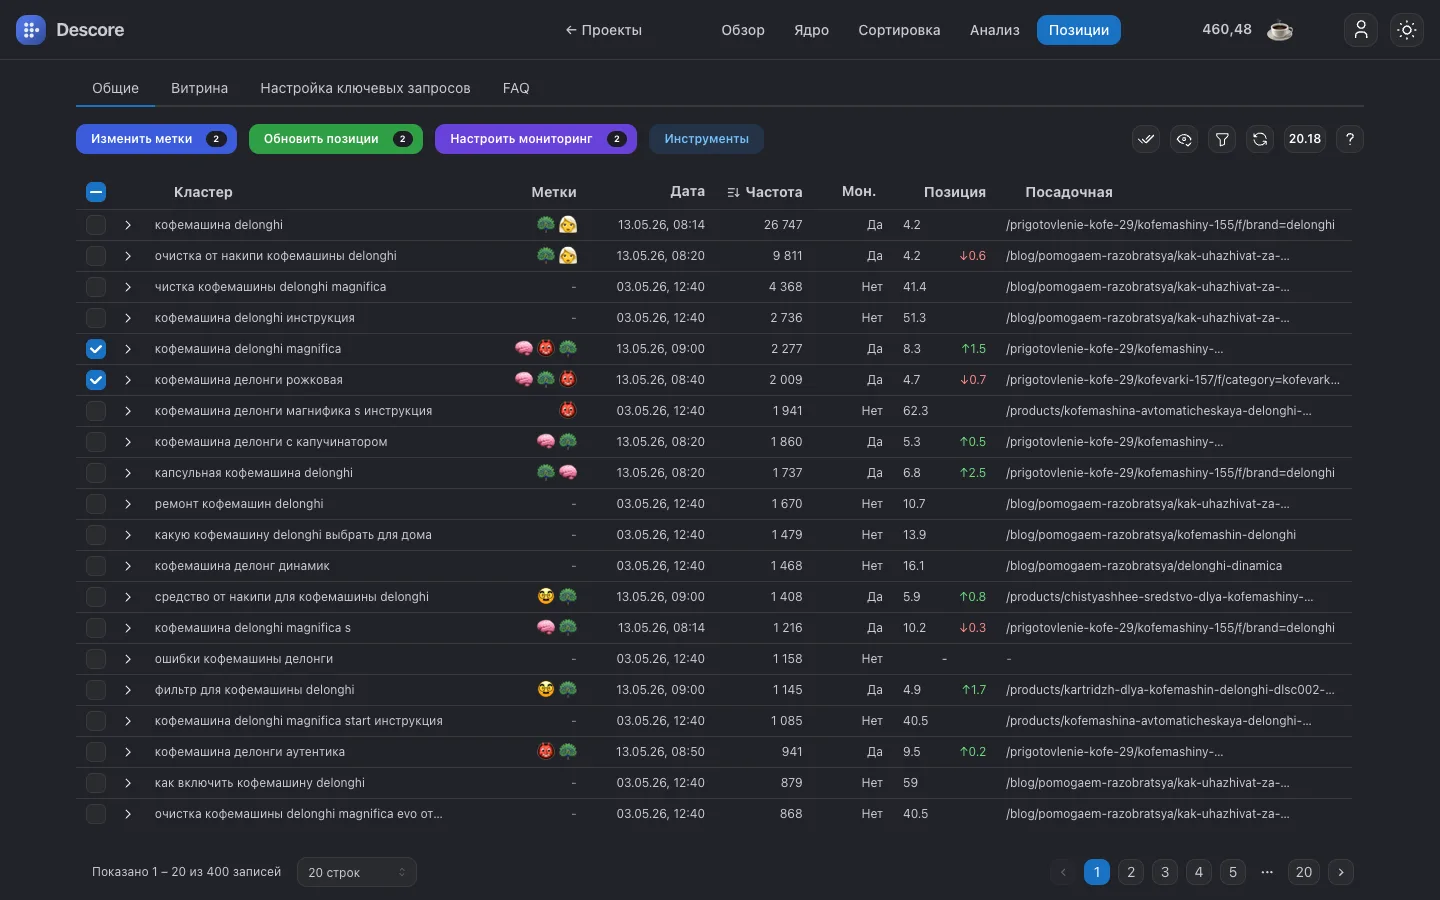This screenshot has width=1440, height=900.
Task: Select the 'чистка кофемашины delonghi magnifica' row checkbox
Action: click(96, 287)
